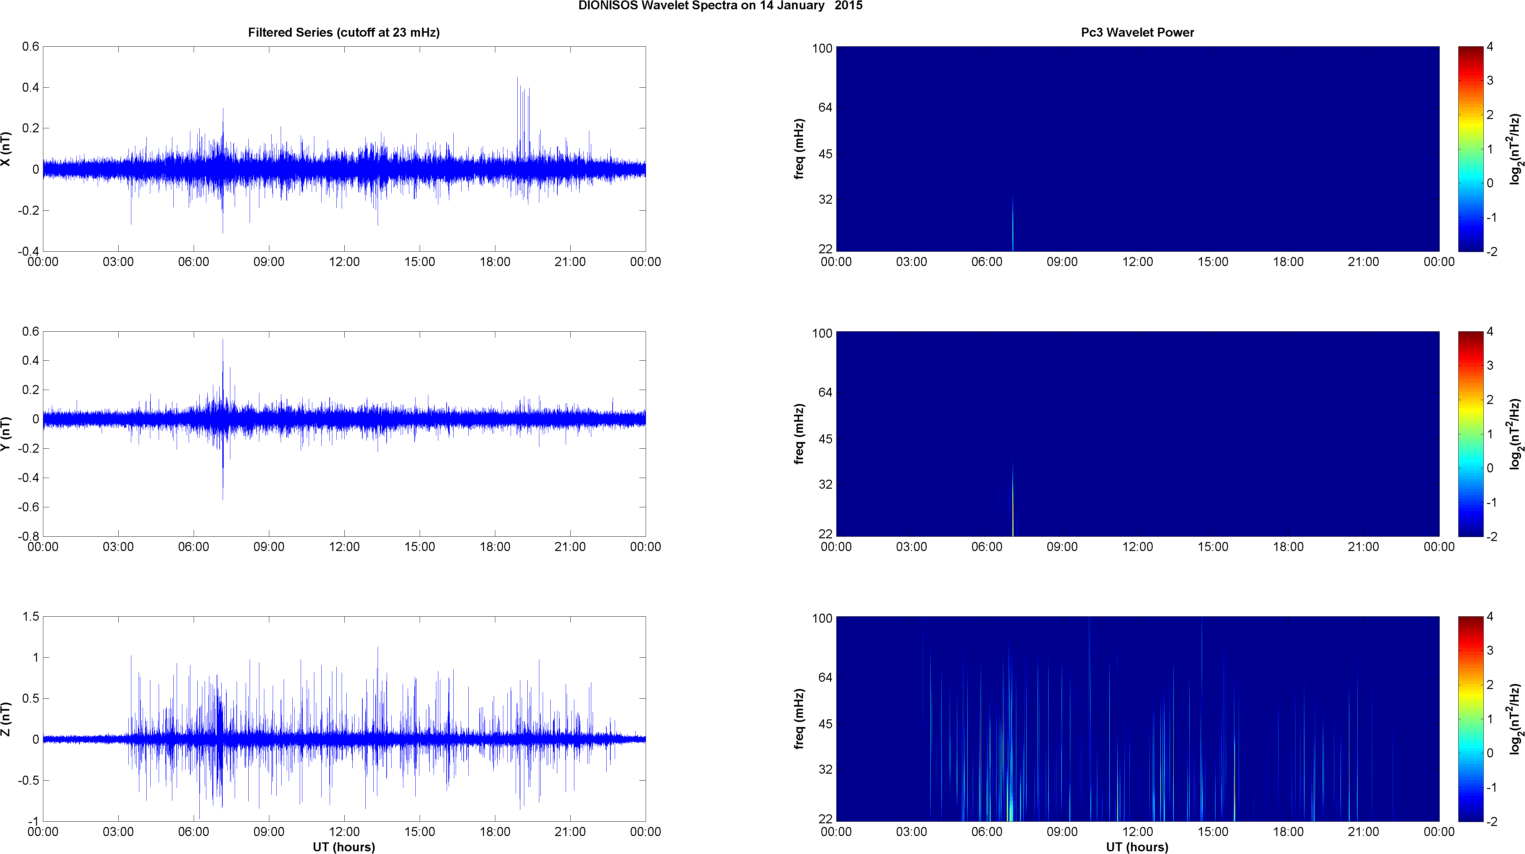
Task: Click the 'Filtered Series (cutoff at 23 mHz)' heading
Action: [x=344, y=33]
